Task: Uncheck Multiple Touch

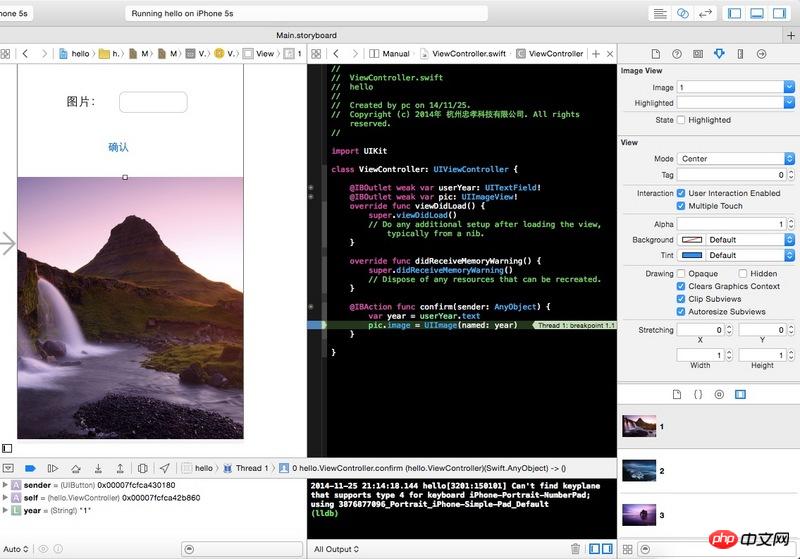Action: click(x=681, y=206)
